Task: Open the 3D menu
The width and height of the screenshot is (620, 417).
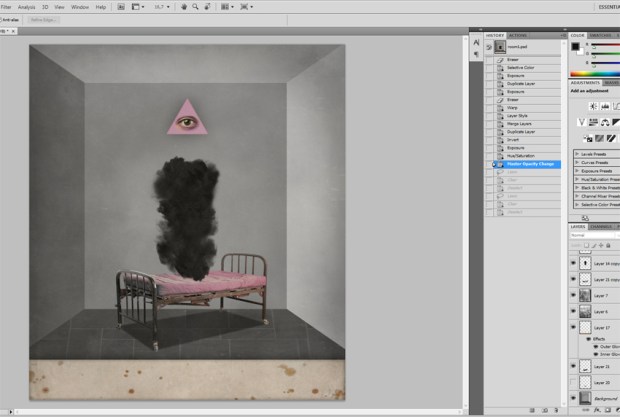Action: pos(45,7)
